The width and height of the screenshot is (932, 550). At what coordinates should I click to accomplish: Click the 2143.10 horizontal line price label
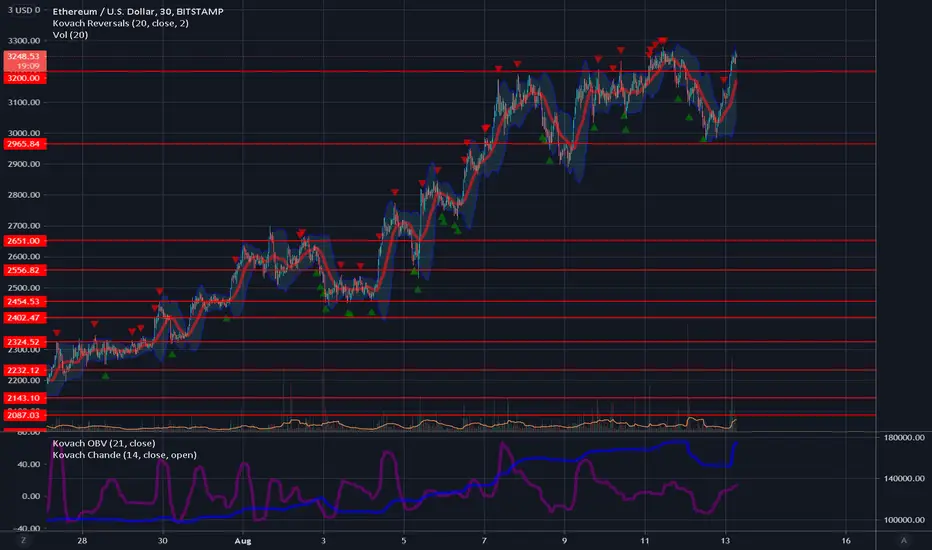pos(24,398)
